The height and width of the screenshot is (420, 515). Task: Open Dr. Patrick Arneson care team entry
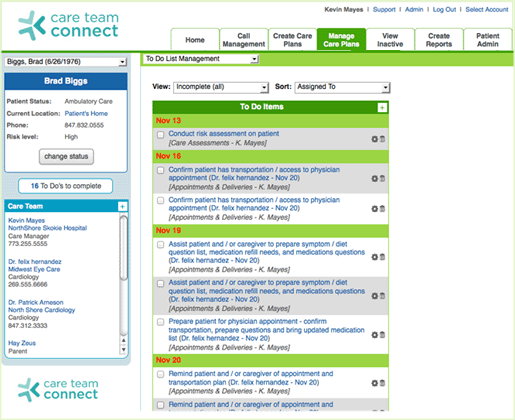[x=36, y=302]
